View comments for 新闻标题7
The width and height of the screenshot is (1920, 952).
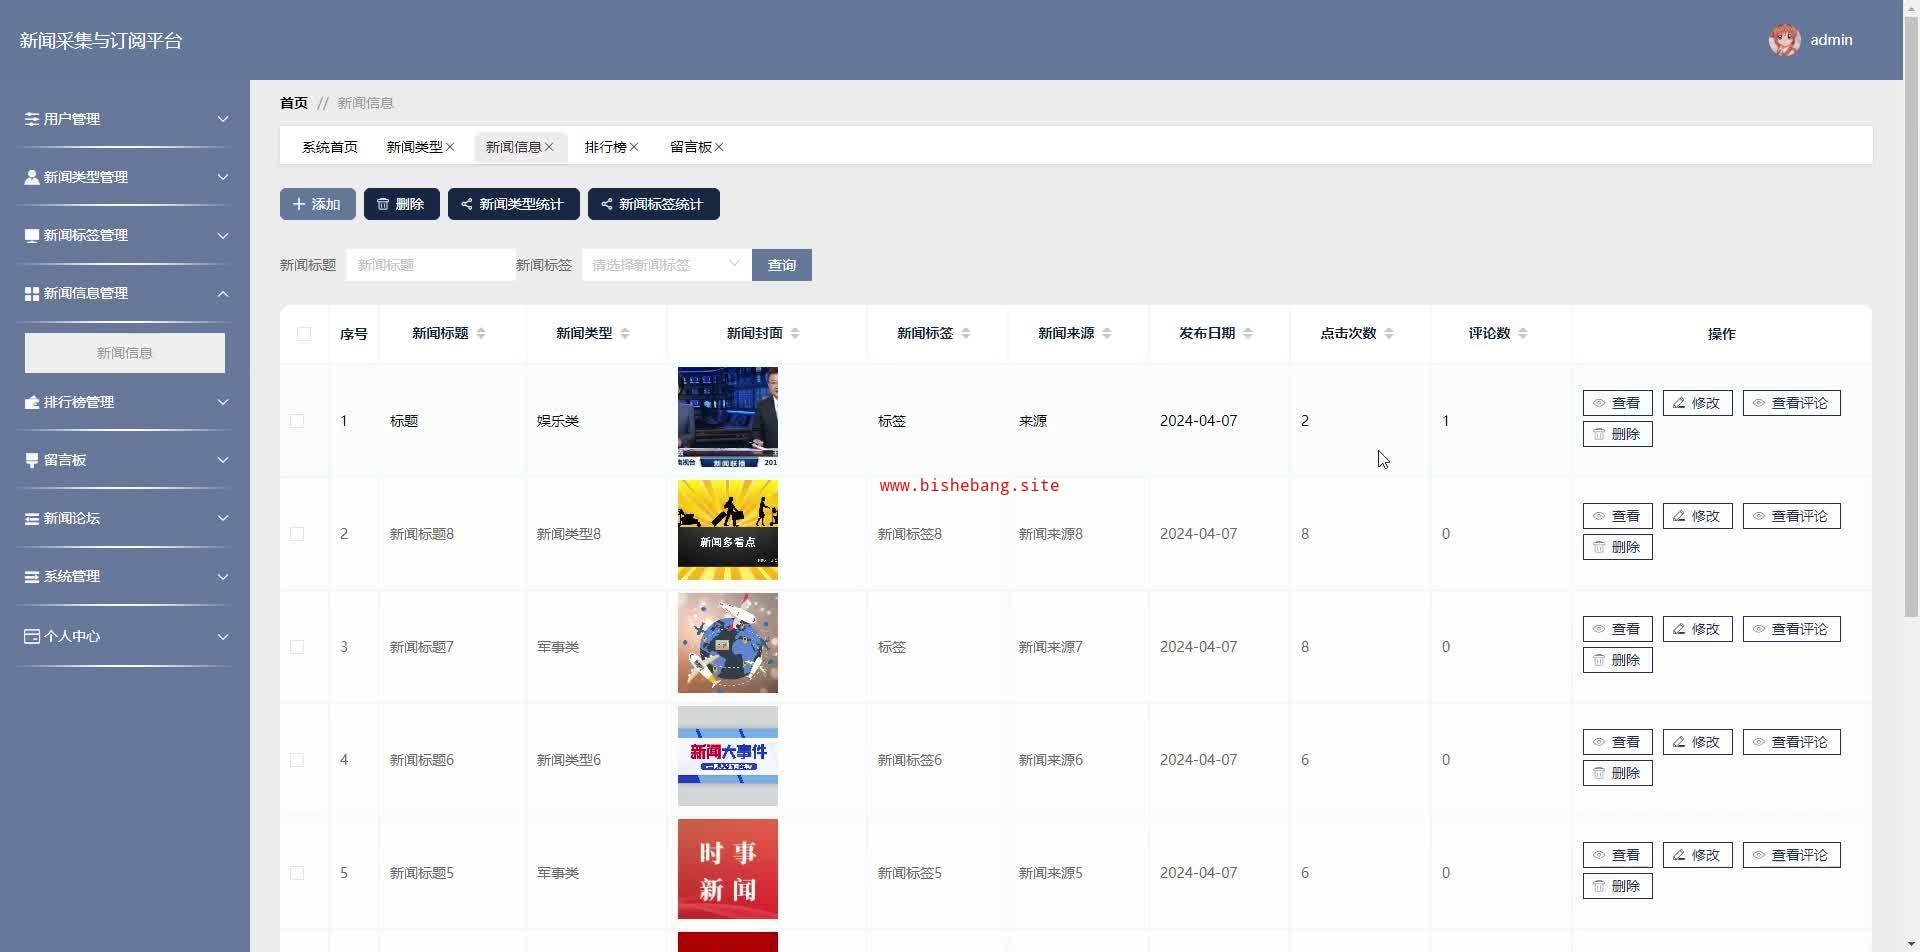tap(1792, 629)
